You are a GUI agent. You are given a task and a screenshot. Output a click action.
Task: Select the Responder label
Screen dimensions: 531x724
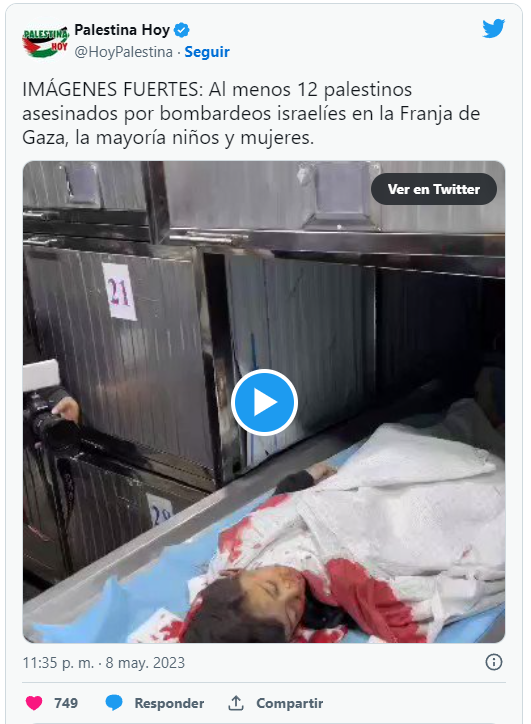pyautogui.click(x=169, y=703)
